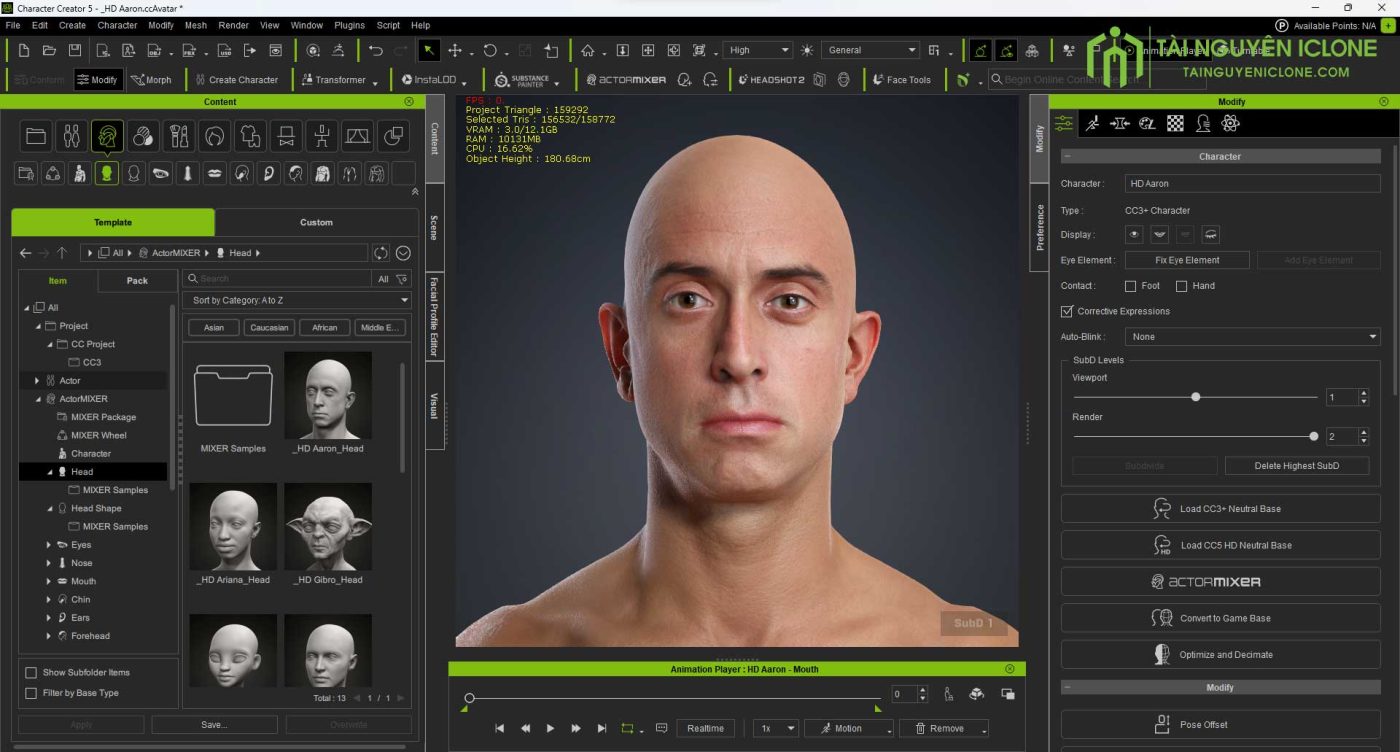Switch to the Custom tab
The image size is (1400, 752).
[x=316, y=222]
